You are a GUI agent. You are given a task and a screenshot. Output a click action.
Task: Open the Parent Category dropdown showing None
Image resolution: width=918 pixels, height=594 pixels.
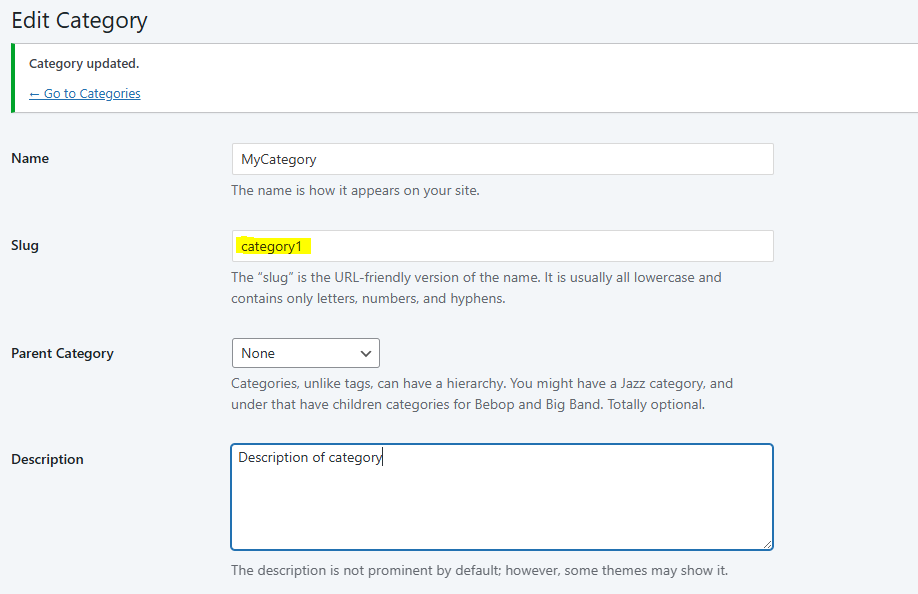click(305, 353)
